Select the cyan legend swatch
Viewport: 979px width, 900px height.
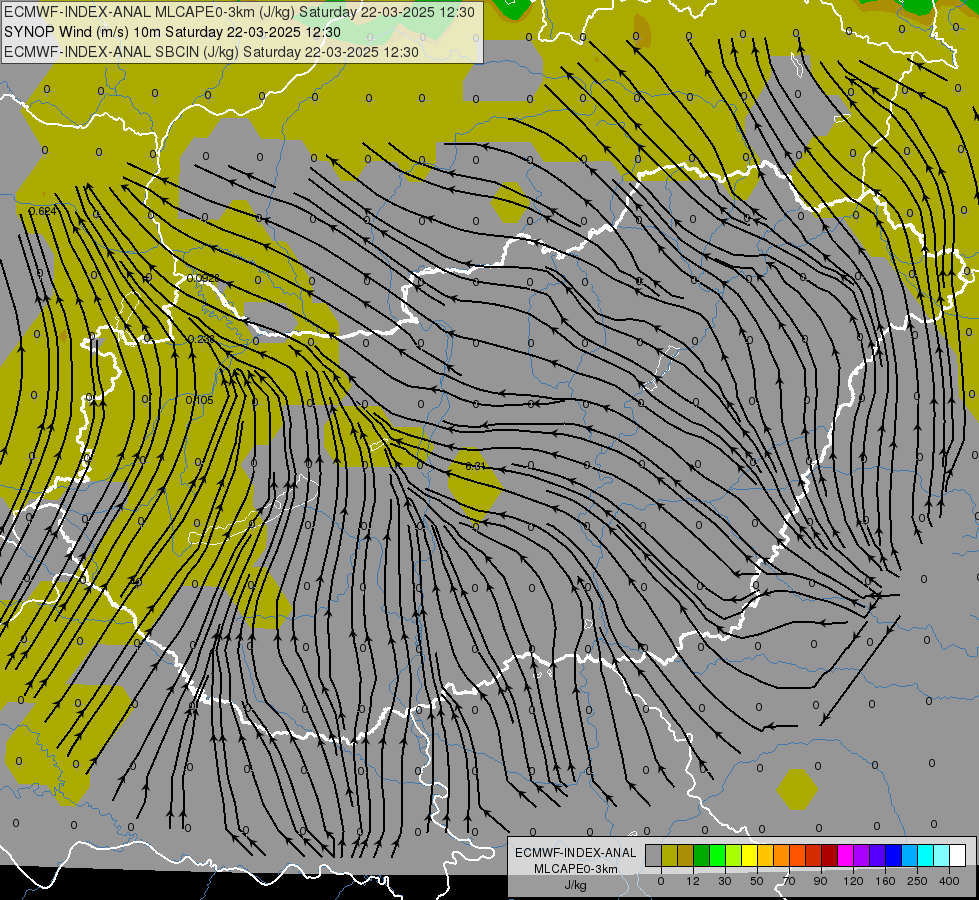[x=925, y=855]
